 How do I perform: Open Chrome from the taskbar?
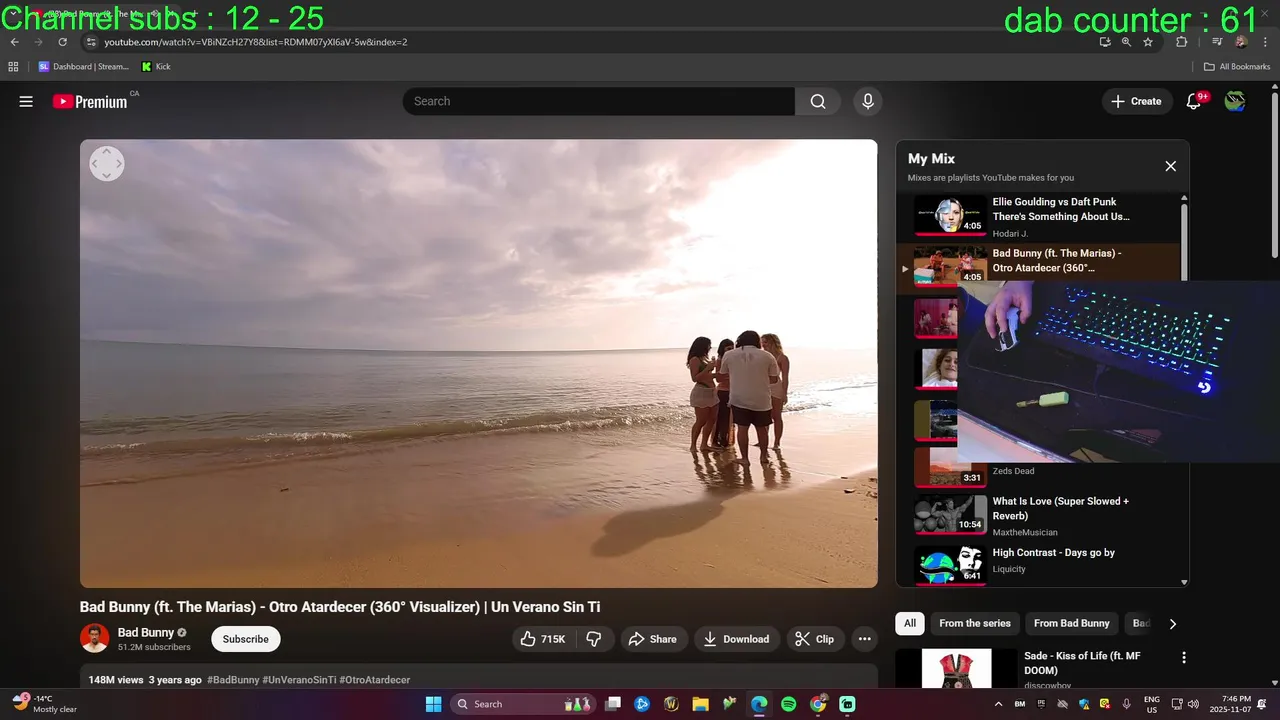coord(818,704)
